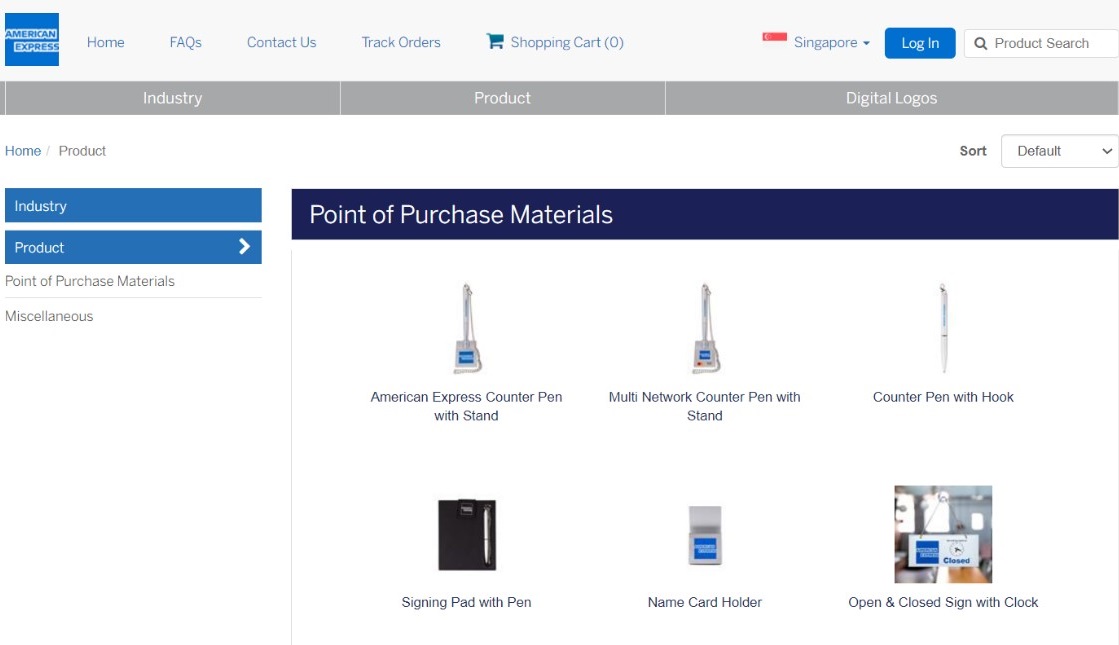Click the chevron arrow on Product sidebar
The image size is (1119, 645).
[x=244, y=247]
